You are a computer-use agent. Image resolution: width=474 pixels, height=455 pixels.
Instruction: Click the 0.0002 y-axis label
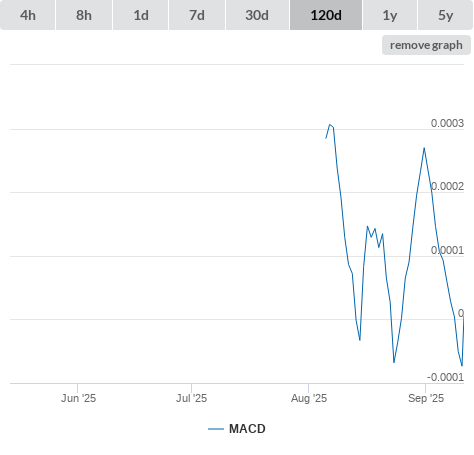[x=447, y=186]
